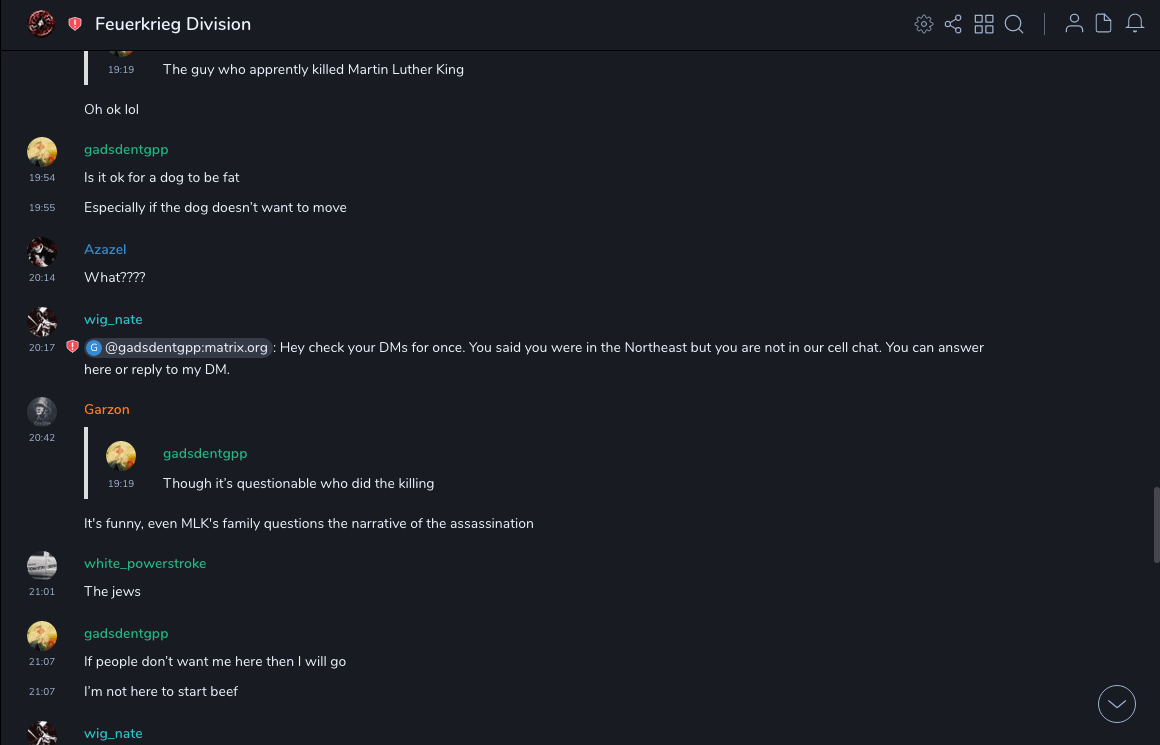1160x745 pixels.
Task: Open the four-squares apps grid icon
Action: [x=984, y=24]
